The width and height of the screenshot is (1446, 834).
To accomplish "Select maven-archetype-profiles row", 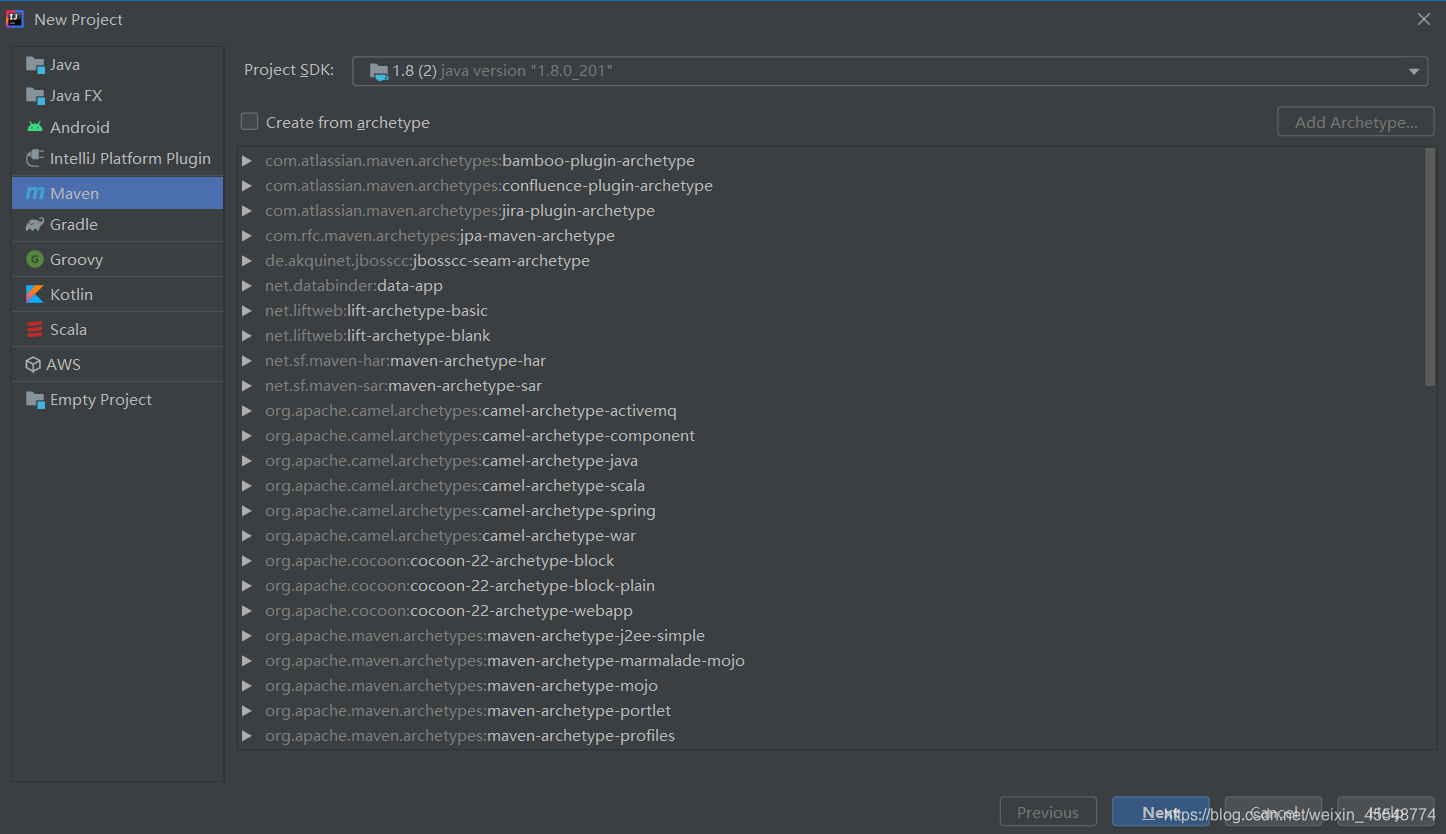I will click(831, 736).
